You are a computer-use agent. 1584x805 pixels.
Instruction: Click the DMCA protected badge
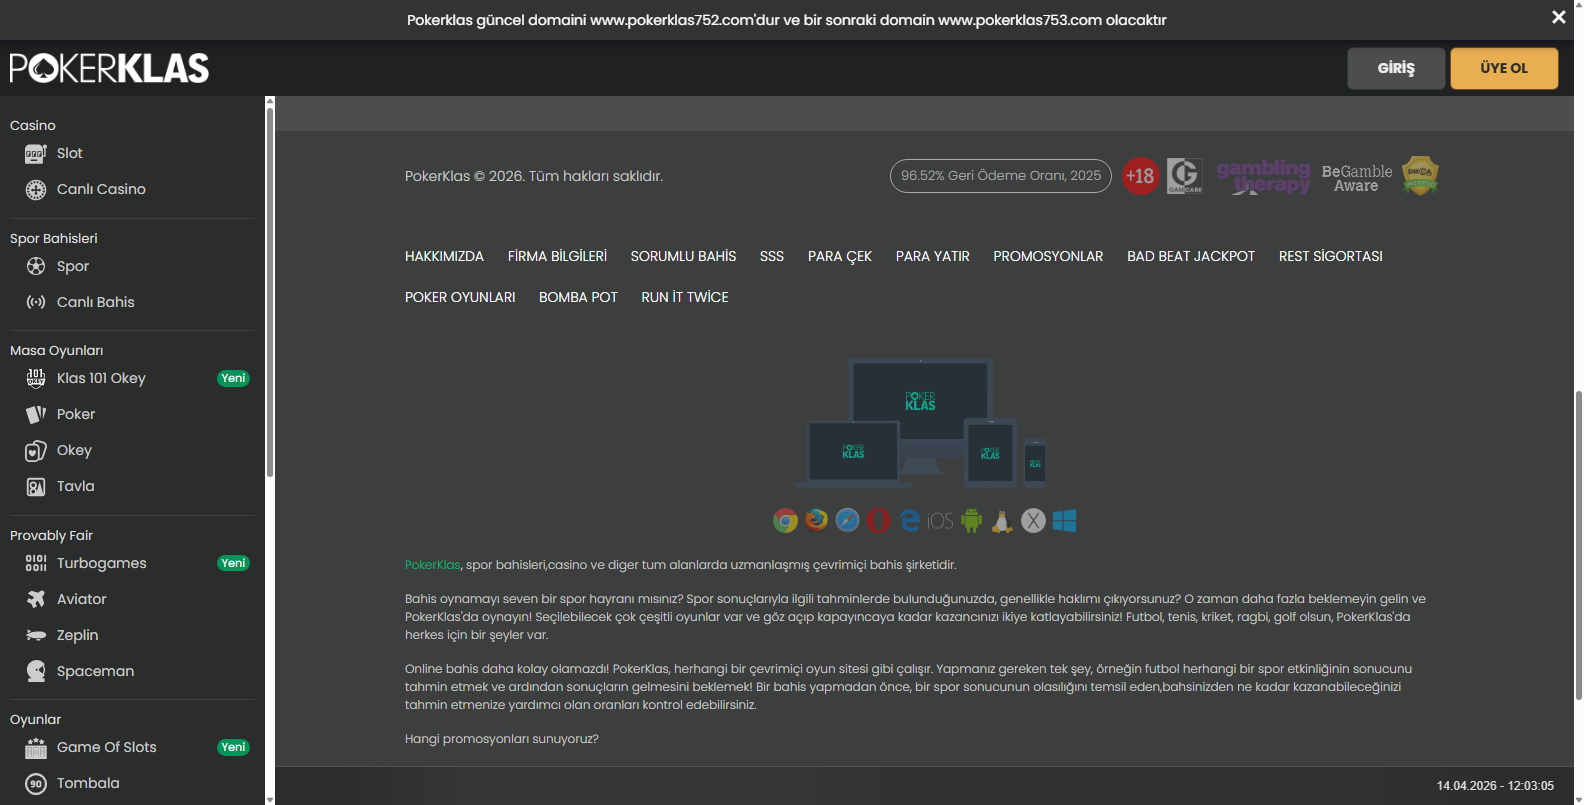click(1420, 176)
